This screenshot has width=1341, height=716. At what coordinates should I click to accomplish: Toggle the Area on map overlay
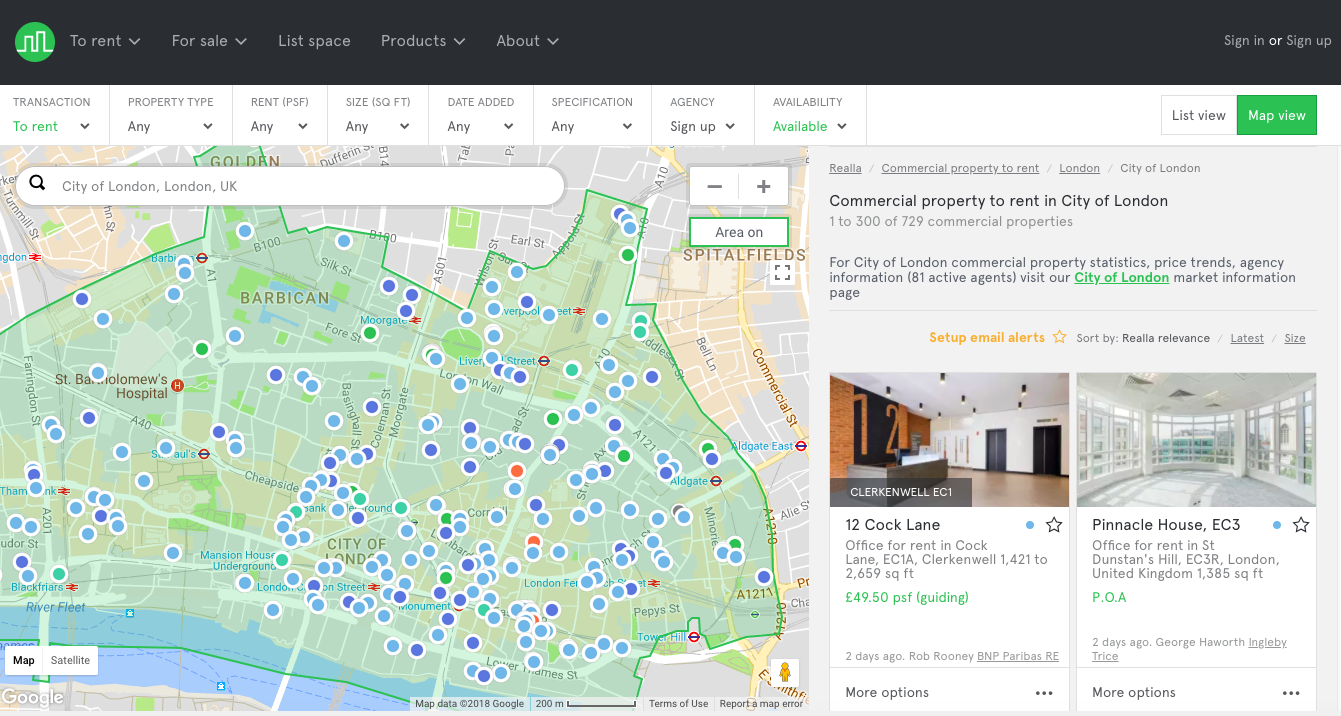739,232
